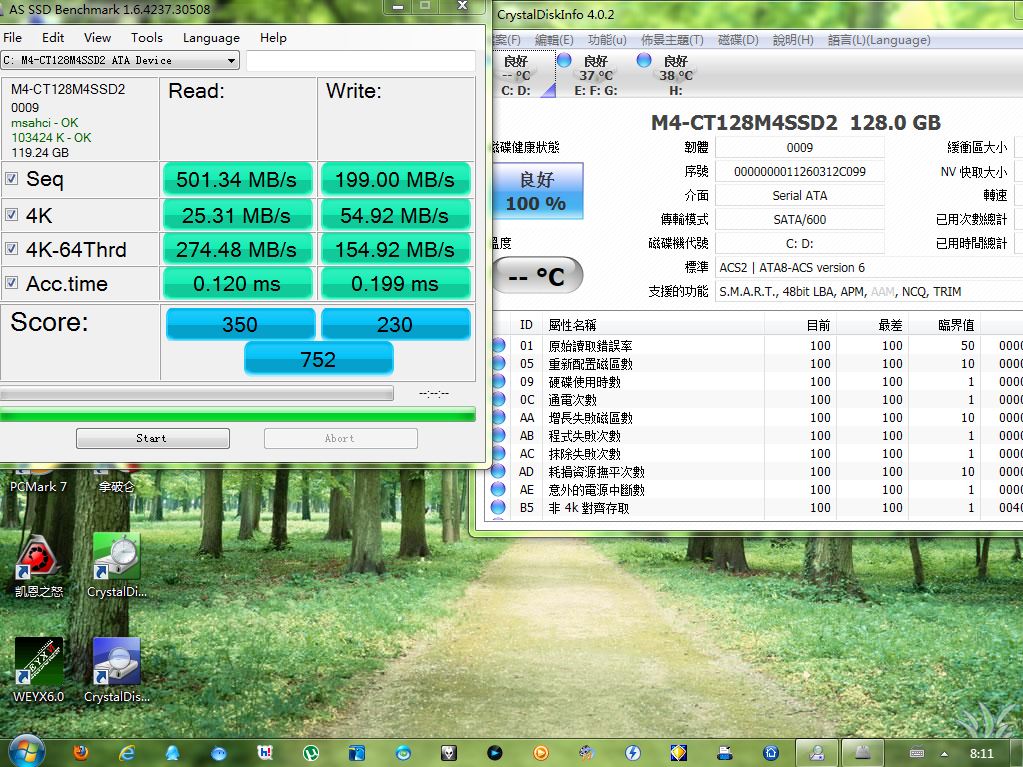
Task: Open the Tools menu in AS SSD
Action: (x=147, y=37)
